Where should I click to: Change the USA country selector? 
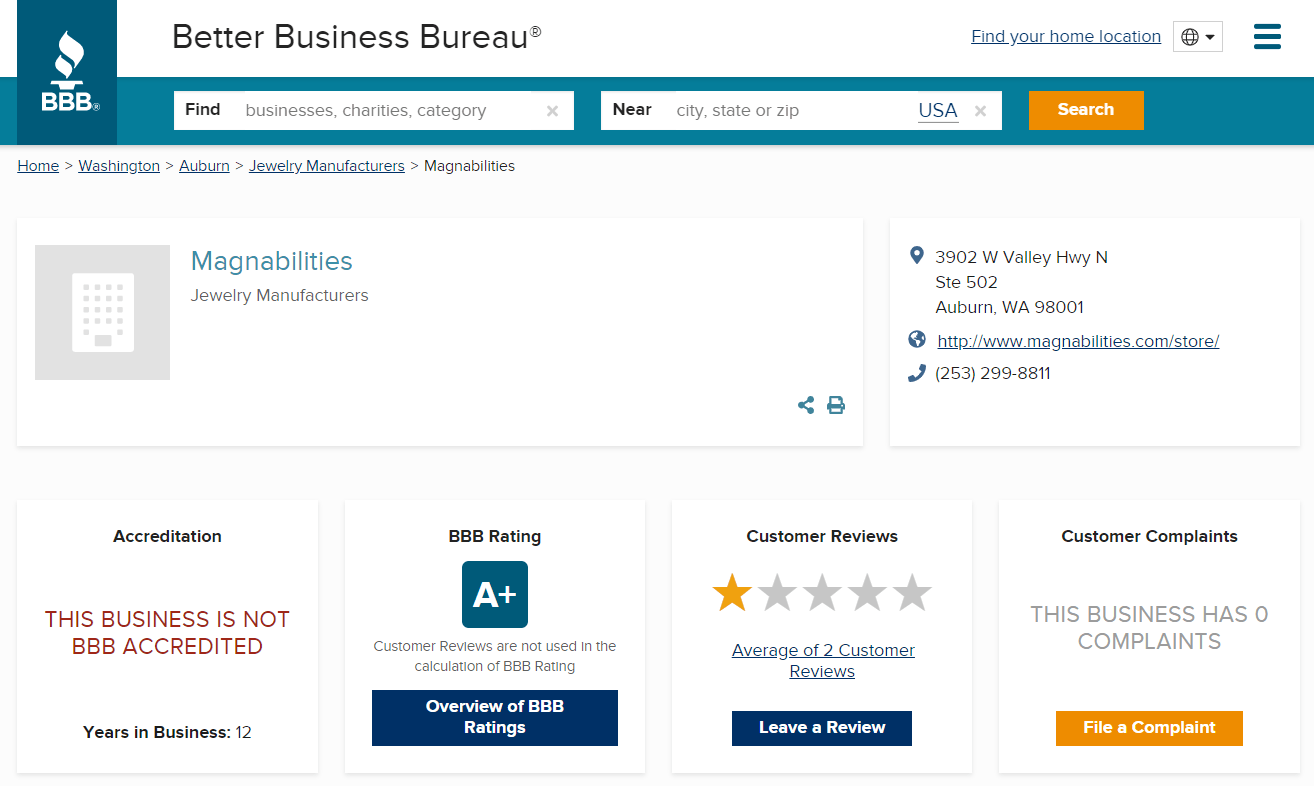coord(938,110)
